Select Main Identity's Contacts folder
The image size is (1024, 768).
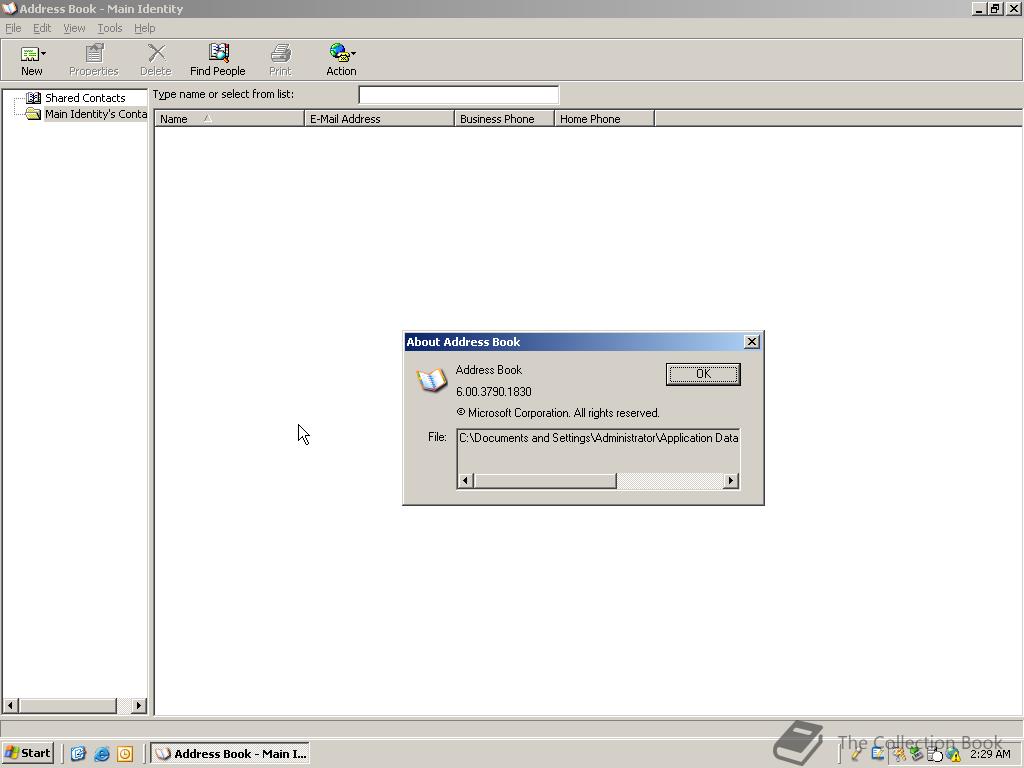[x=95, y=114]
